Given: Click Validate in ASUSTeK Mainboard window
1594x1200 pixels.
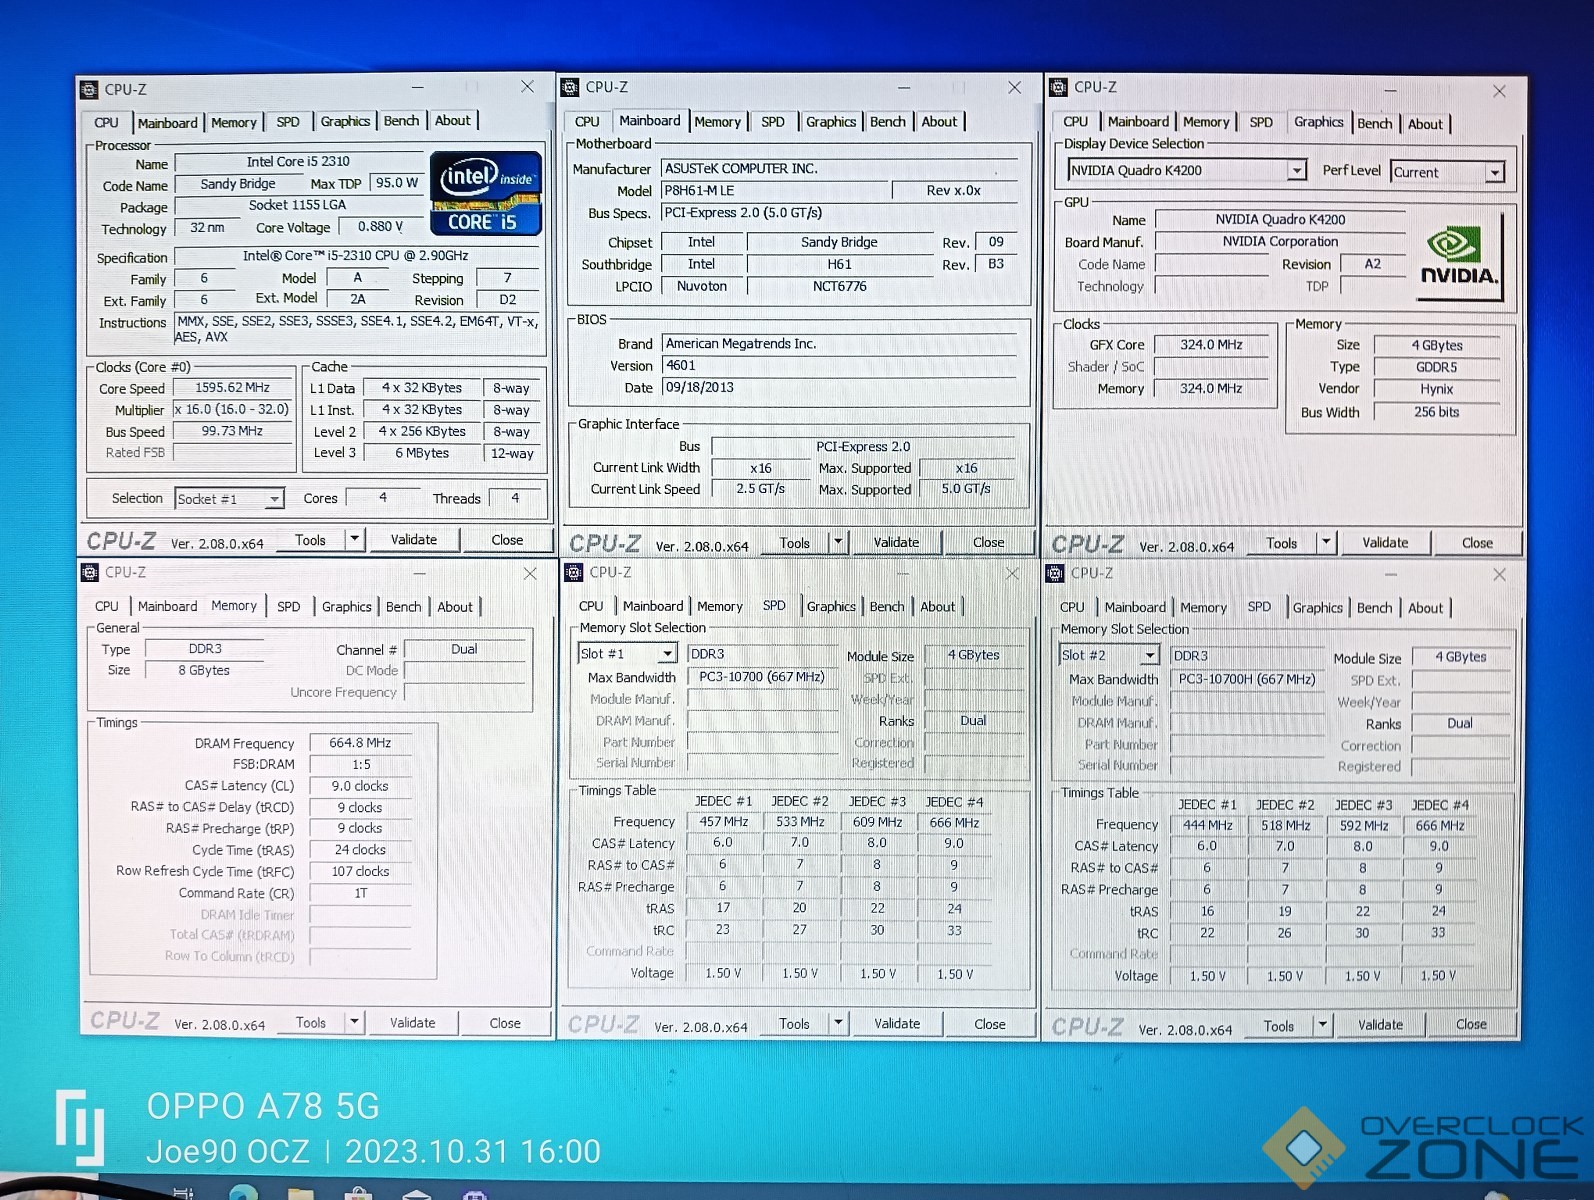Looking at the screenshot, I should coord(896,542).
